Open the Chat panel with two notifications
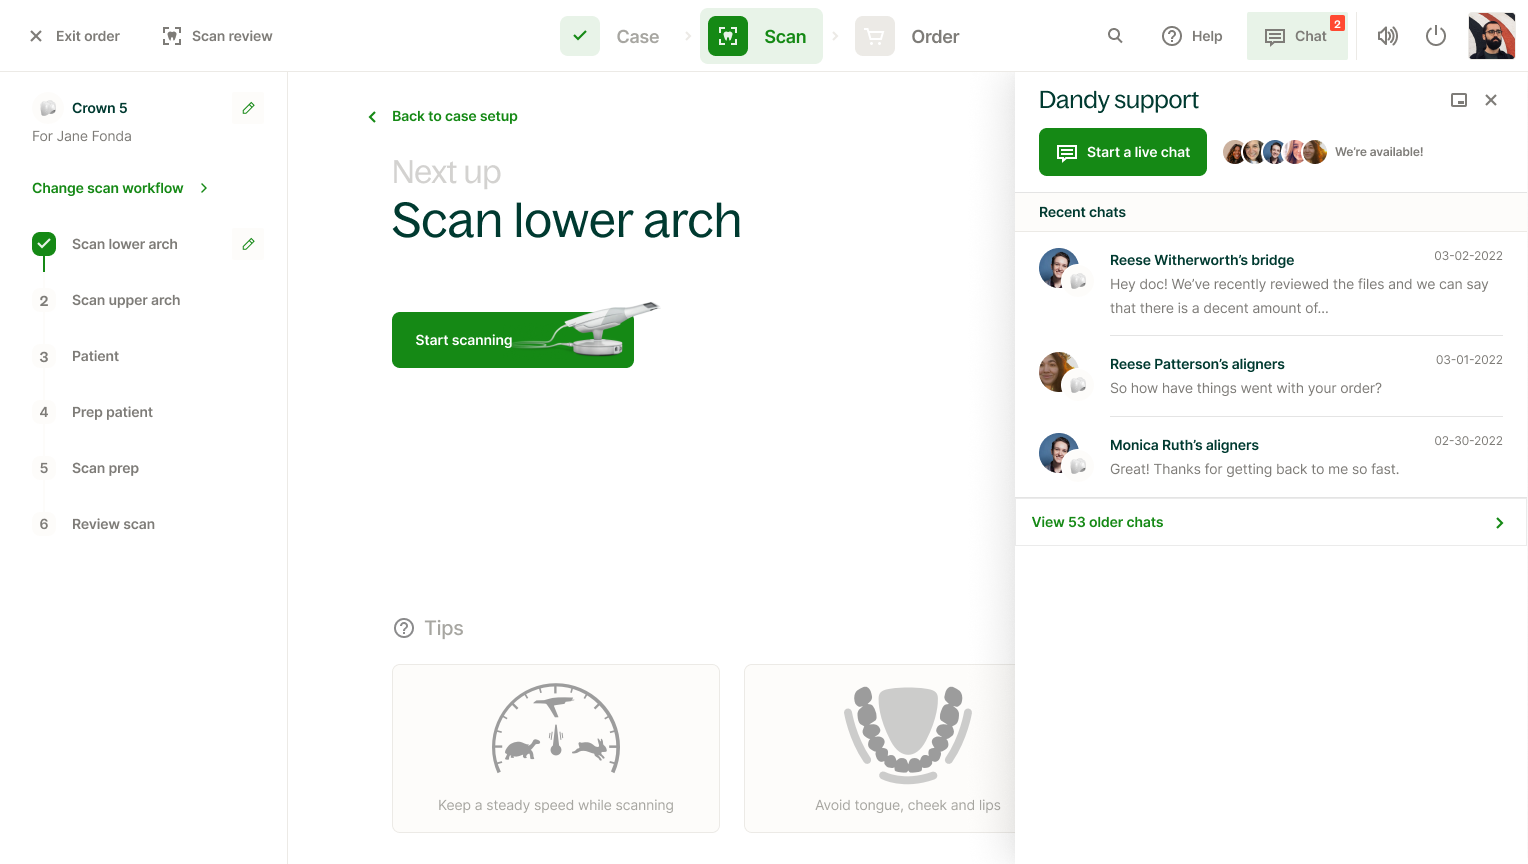1528x864 pixels. pyautogui.click(x=1298, y=36)
